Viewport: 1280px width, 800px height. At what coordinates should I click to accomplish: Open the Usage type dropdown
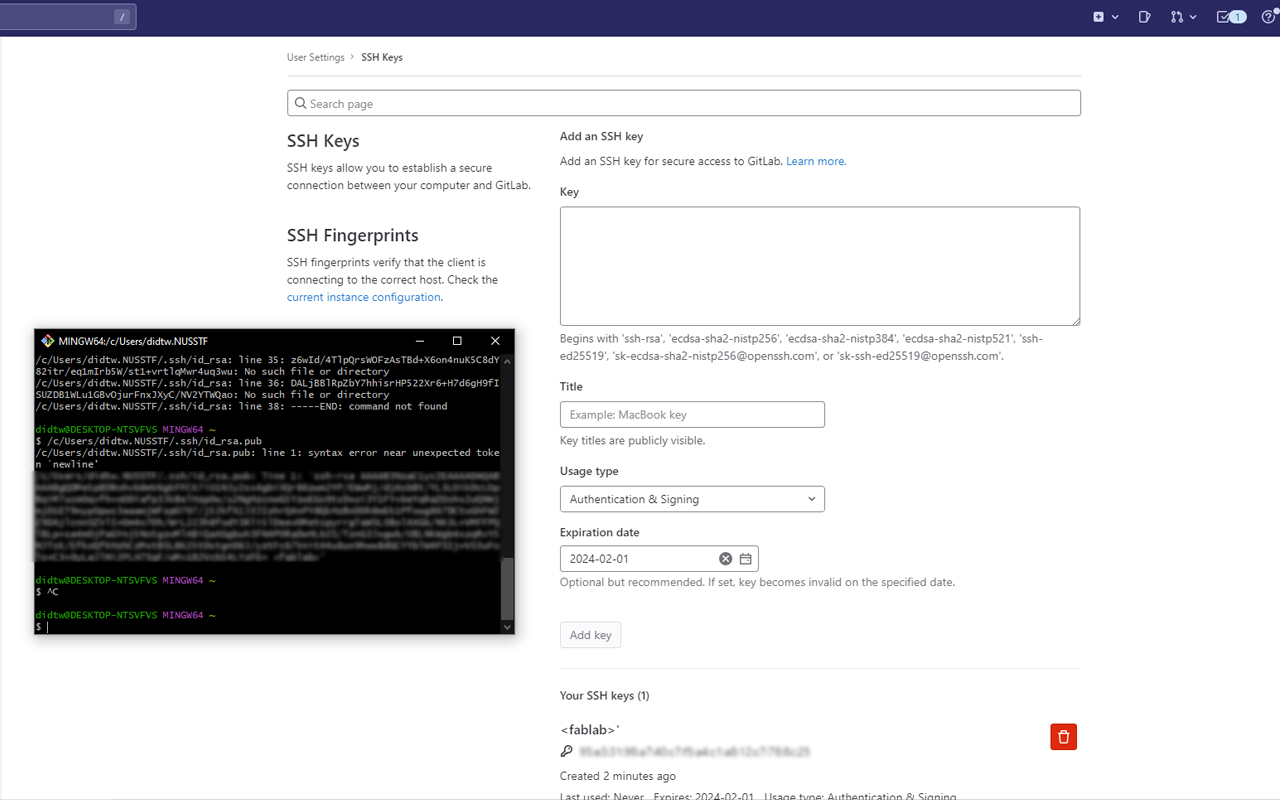tap(692, 499)
